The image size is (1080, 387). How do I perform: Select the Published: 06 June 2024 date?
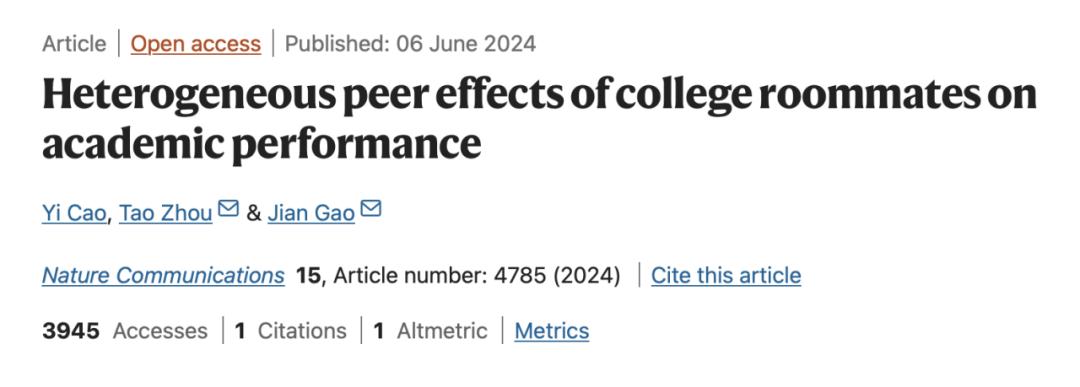411,44
